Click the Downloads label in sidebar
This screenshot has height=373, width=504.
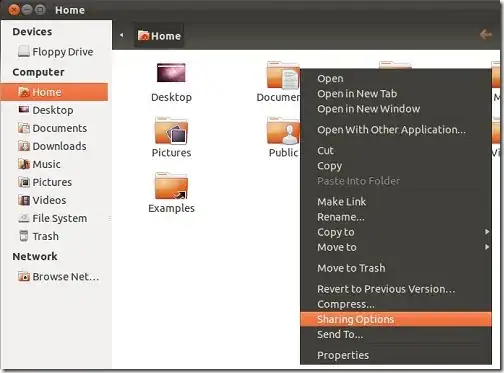59,146
